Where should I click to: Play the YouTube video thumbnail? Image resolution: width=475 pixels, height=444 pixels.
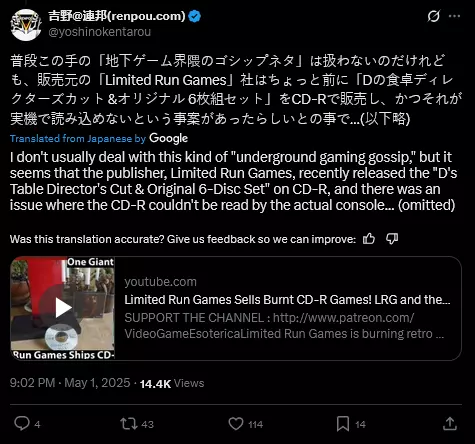[63, 308]
